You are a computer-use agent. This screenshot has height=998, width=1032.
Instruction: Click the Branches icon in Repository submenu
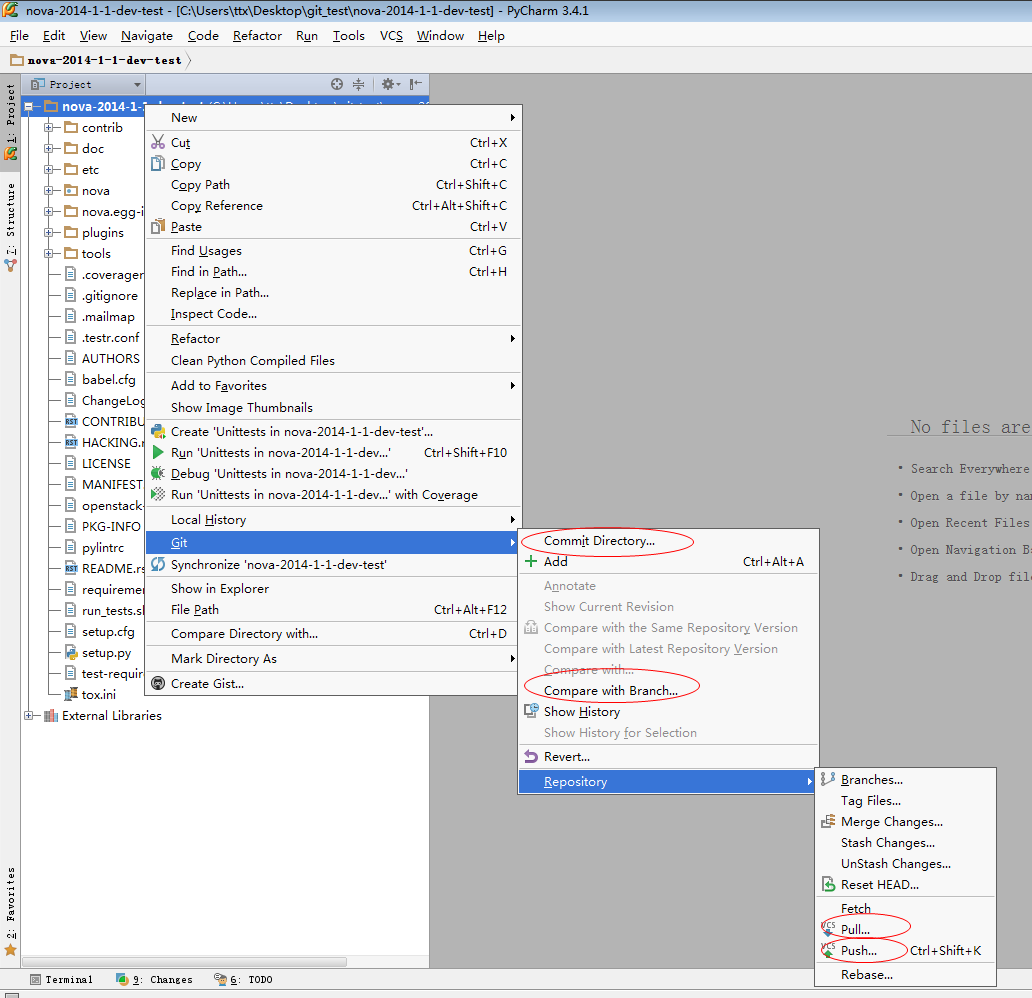(828, 779)
